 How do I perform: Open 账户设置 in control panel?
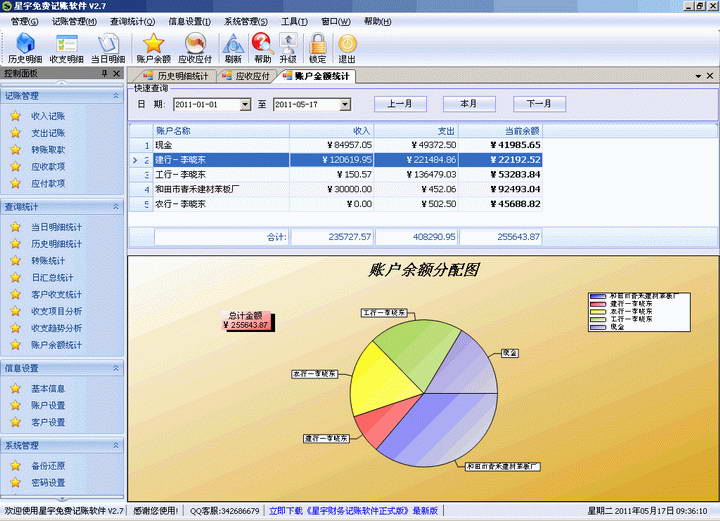click(x=48, y=405)
